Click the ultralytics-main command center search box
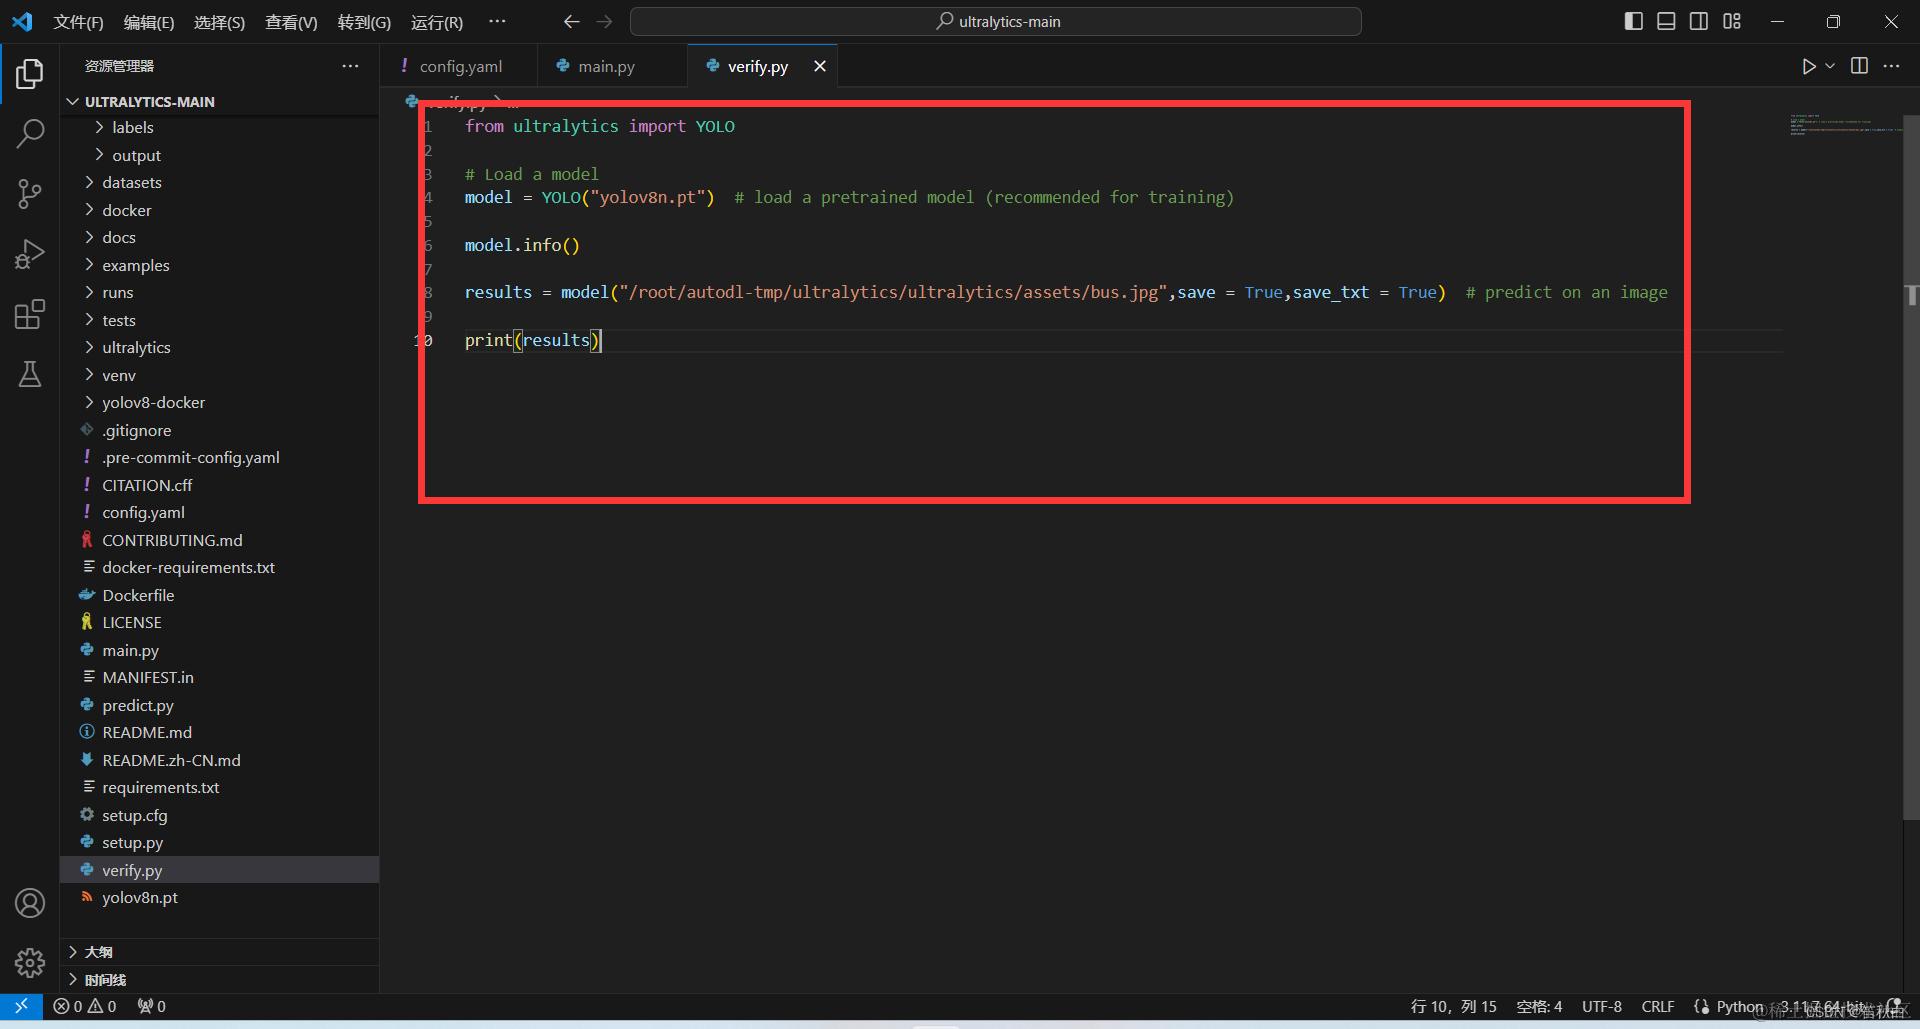This screenshot has height=1029, width=1920. click(996, 21)
